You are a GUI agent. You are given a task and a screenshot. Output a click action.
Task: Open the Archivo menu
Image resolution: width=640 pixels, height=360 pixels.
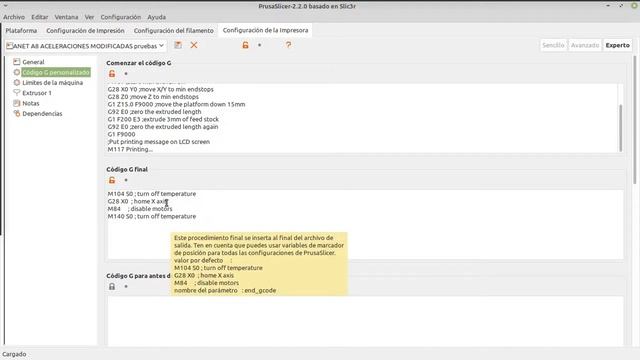point(14,17)
